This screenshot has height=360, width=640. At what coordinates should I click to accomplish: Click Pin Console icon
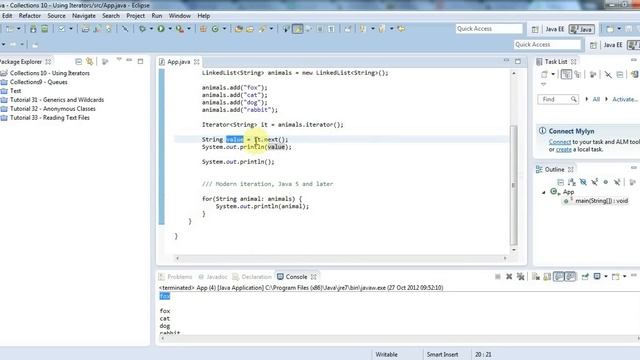coord(585,277)
